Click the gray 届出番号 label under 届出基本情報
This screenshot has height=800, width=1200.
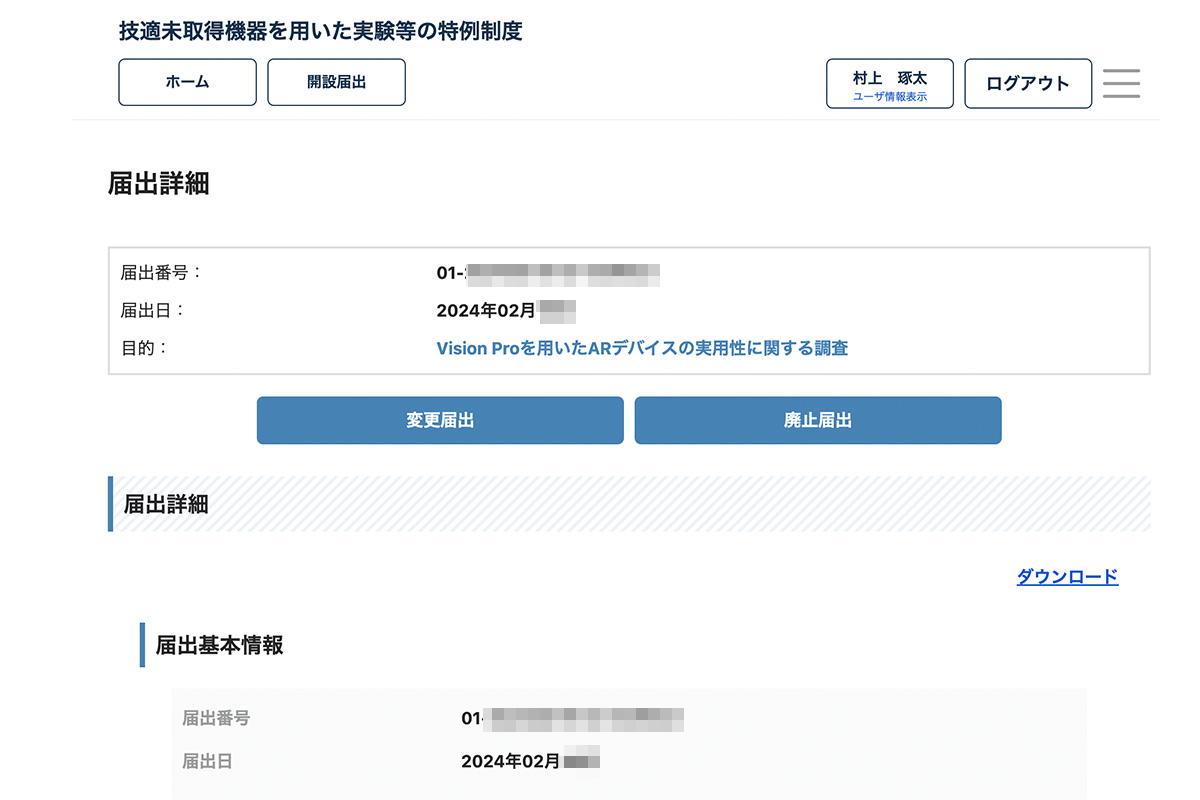coord(216,718)
